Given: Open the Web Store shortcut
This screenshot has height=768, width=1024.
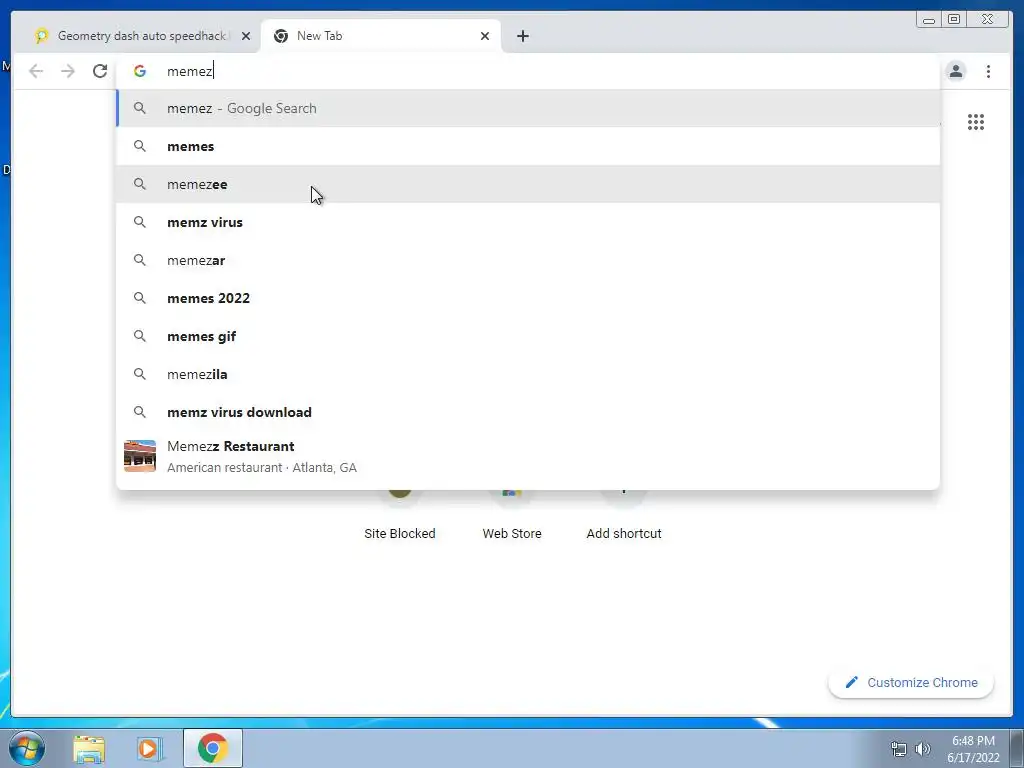Looking at the screenshot, I should click(x=512, y=516).
